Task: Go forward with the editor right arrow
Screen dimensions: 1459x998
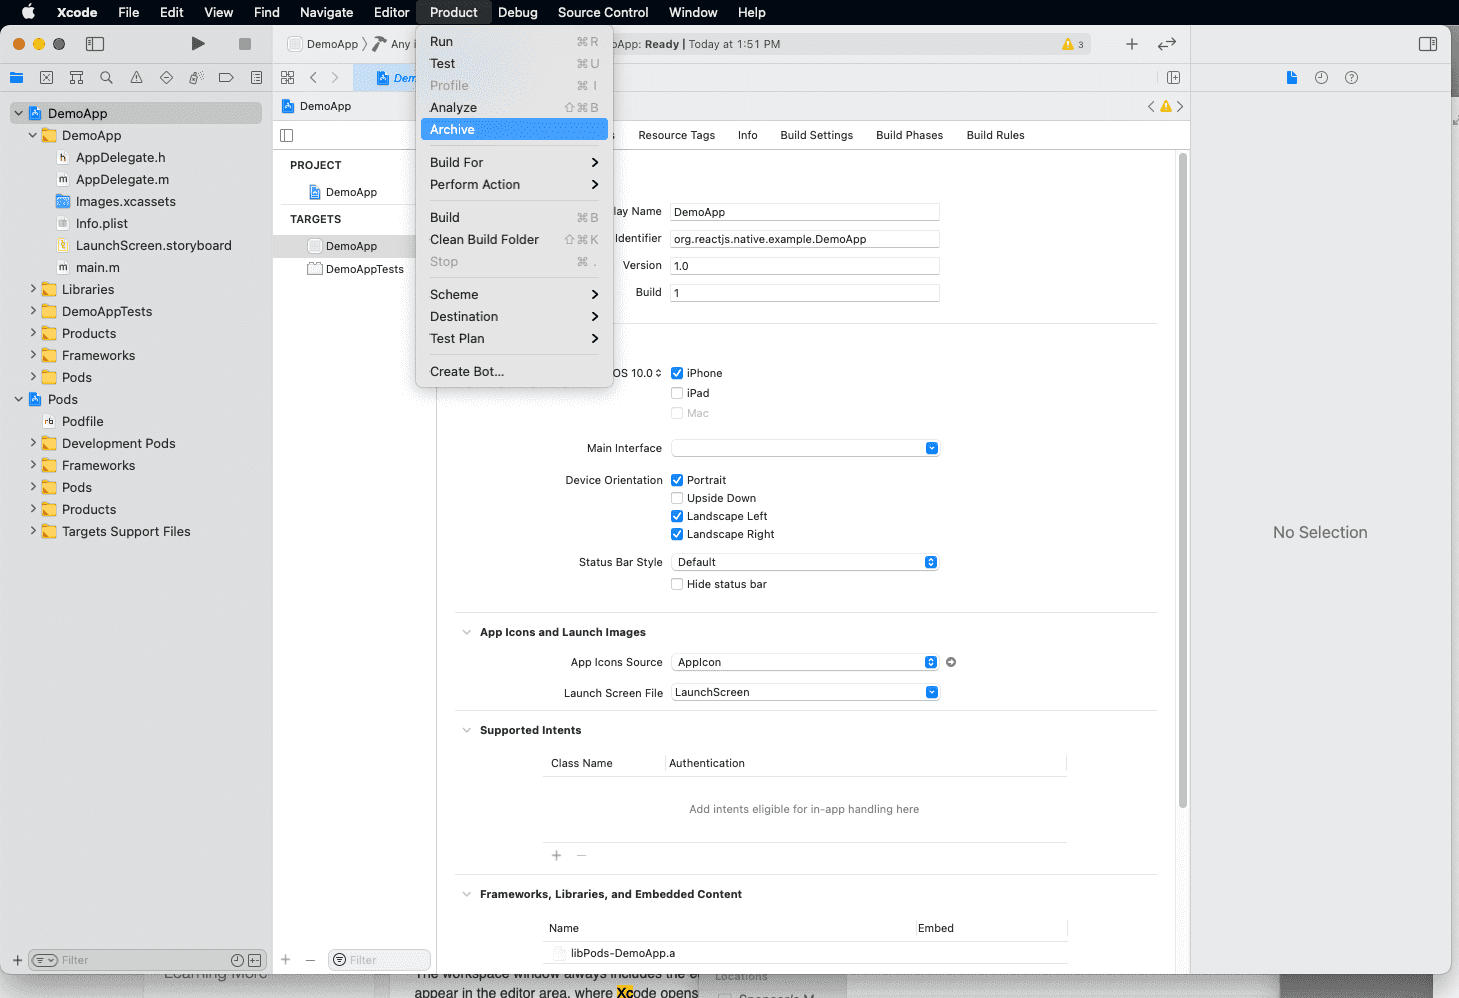Action: (335, 77)
